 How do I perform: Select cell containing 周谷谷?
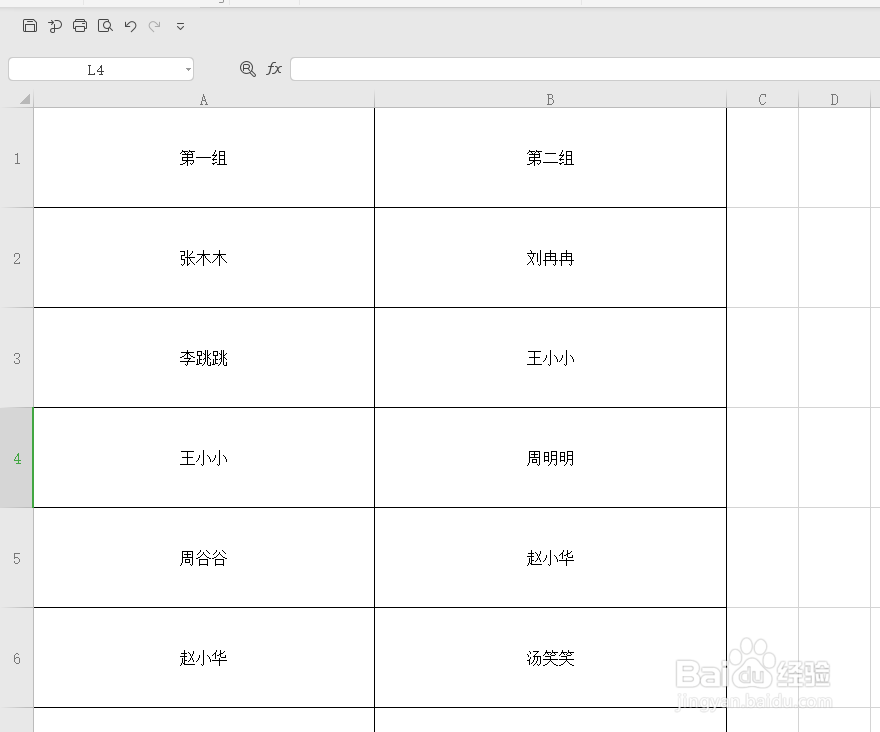204,558
